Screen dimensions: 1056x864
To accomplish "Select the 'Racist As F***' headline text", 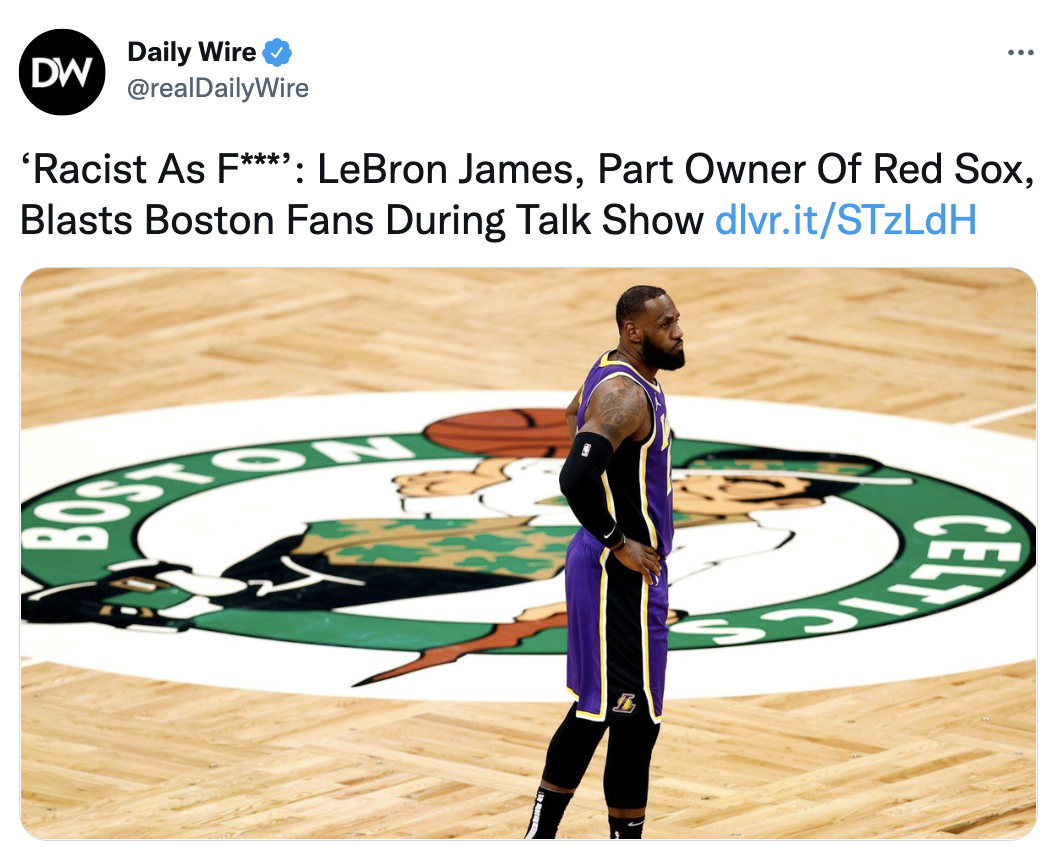I will pos(162,168).
